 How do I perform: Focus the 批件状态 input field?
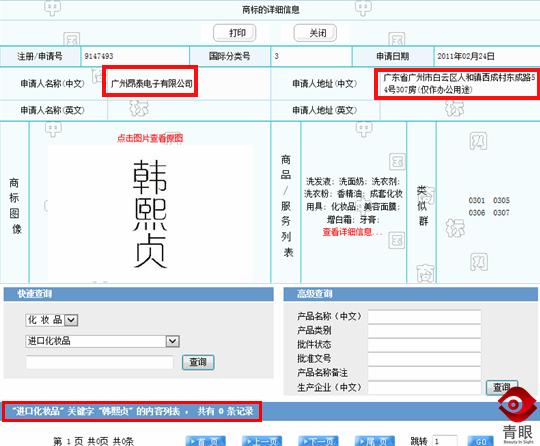click(x=424, y=345)
